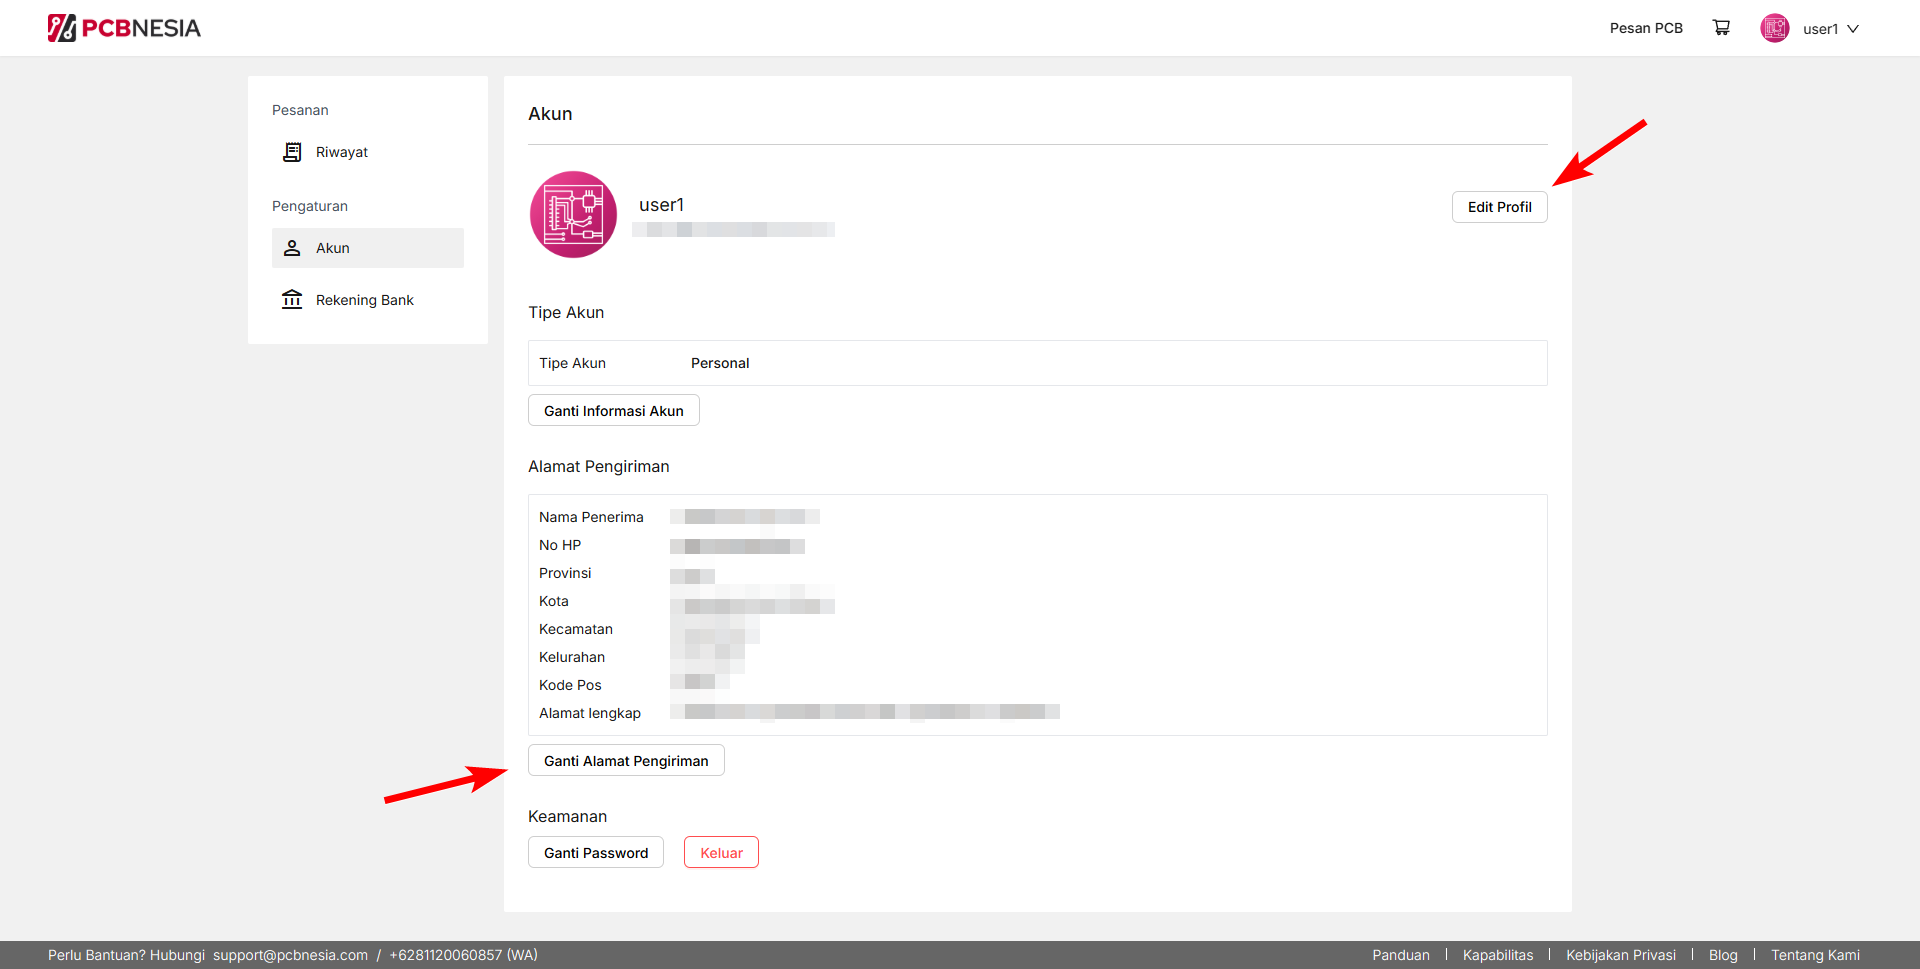Click the user1 name in header
This screenshot has width=1920, height=969.
click(x=1820, y=29)
